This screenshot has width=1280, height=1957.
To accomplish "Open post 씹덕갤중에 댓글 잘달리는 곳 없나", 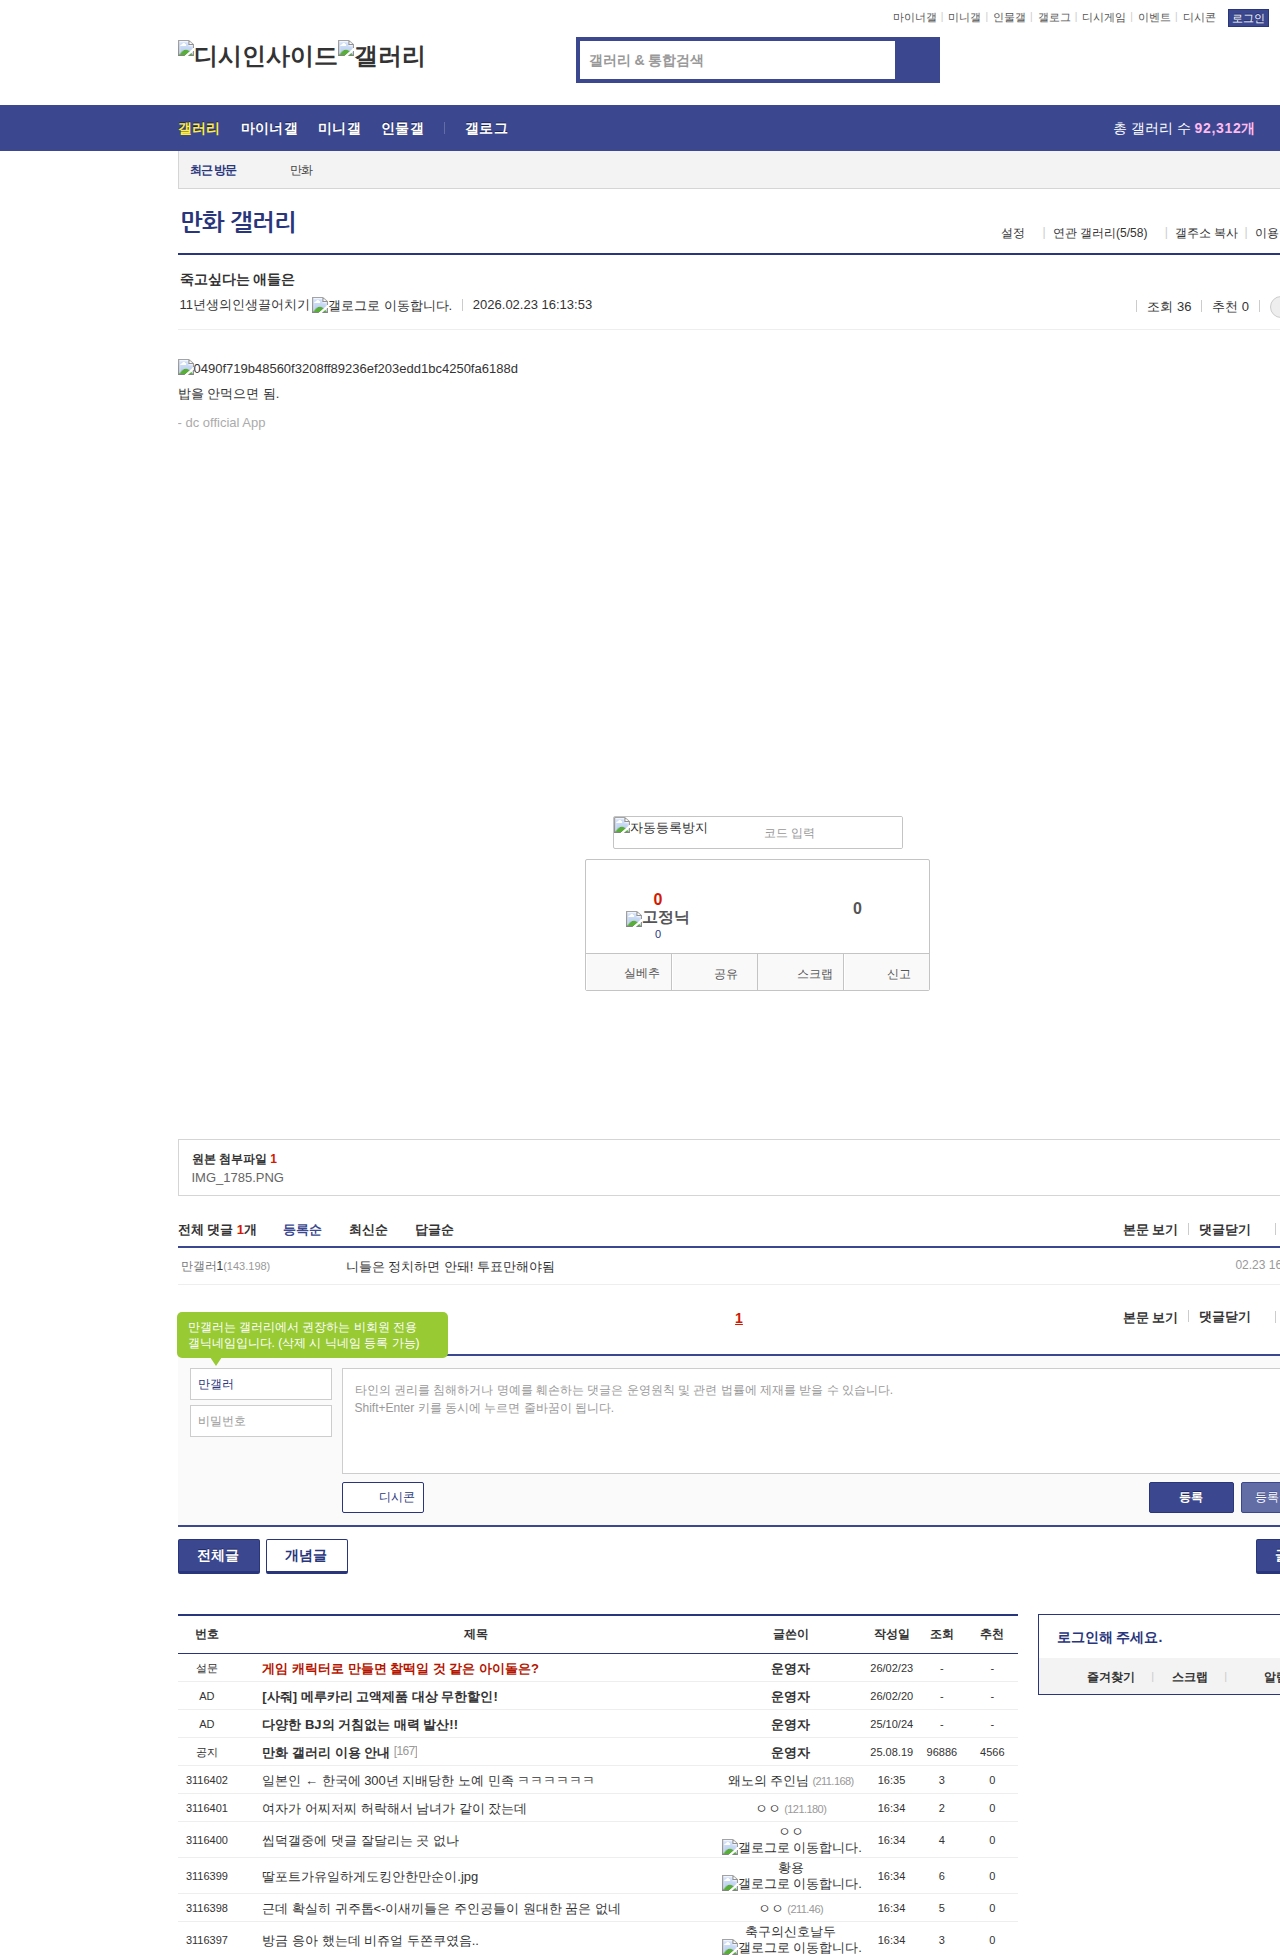I will coord(360,1840).
